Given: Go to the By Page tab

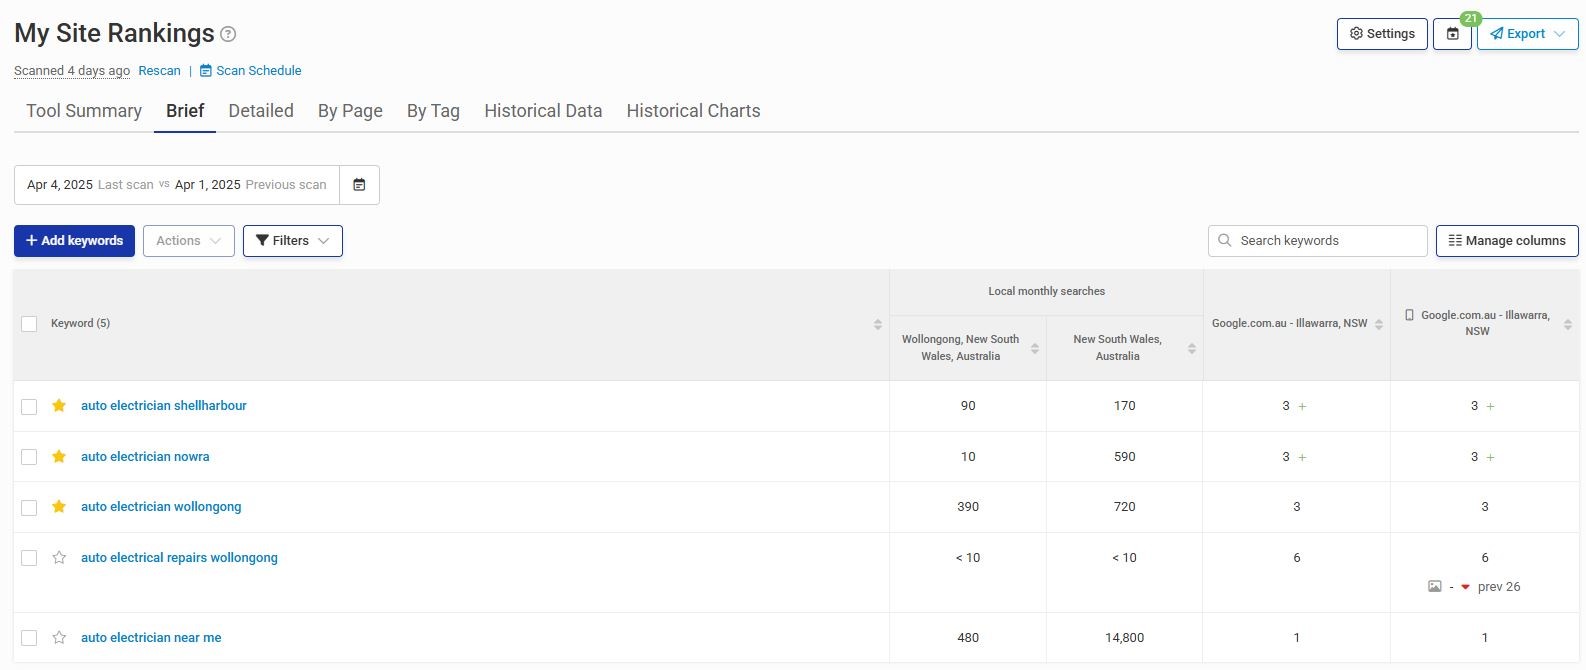Looking at the screenshot, I should [x=350, y=111].
